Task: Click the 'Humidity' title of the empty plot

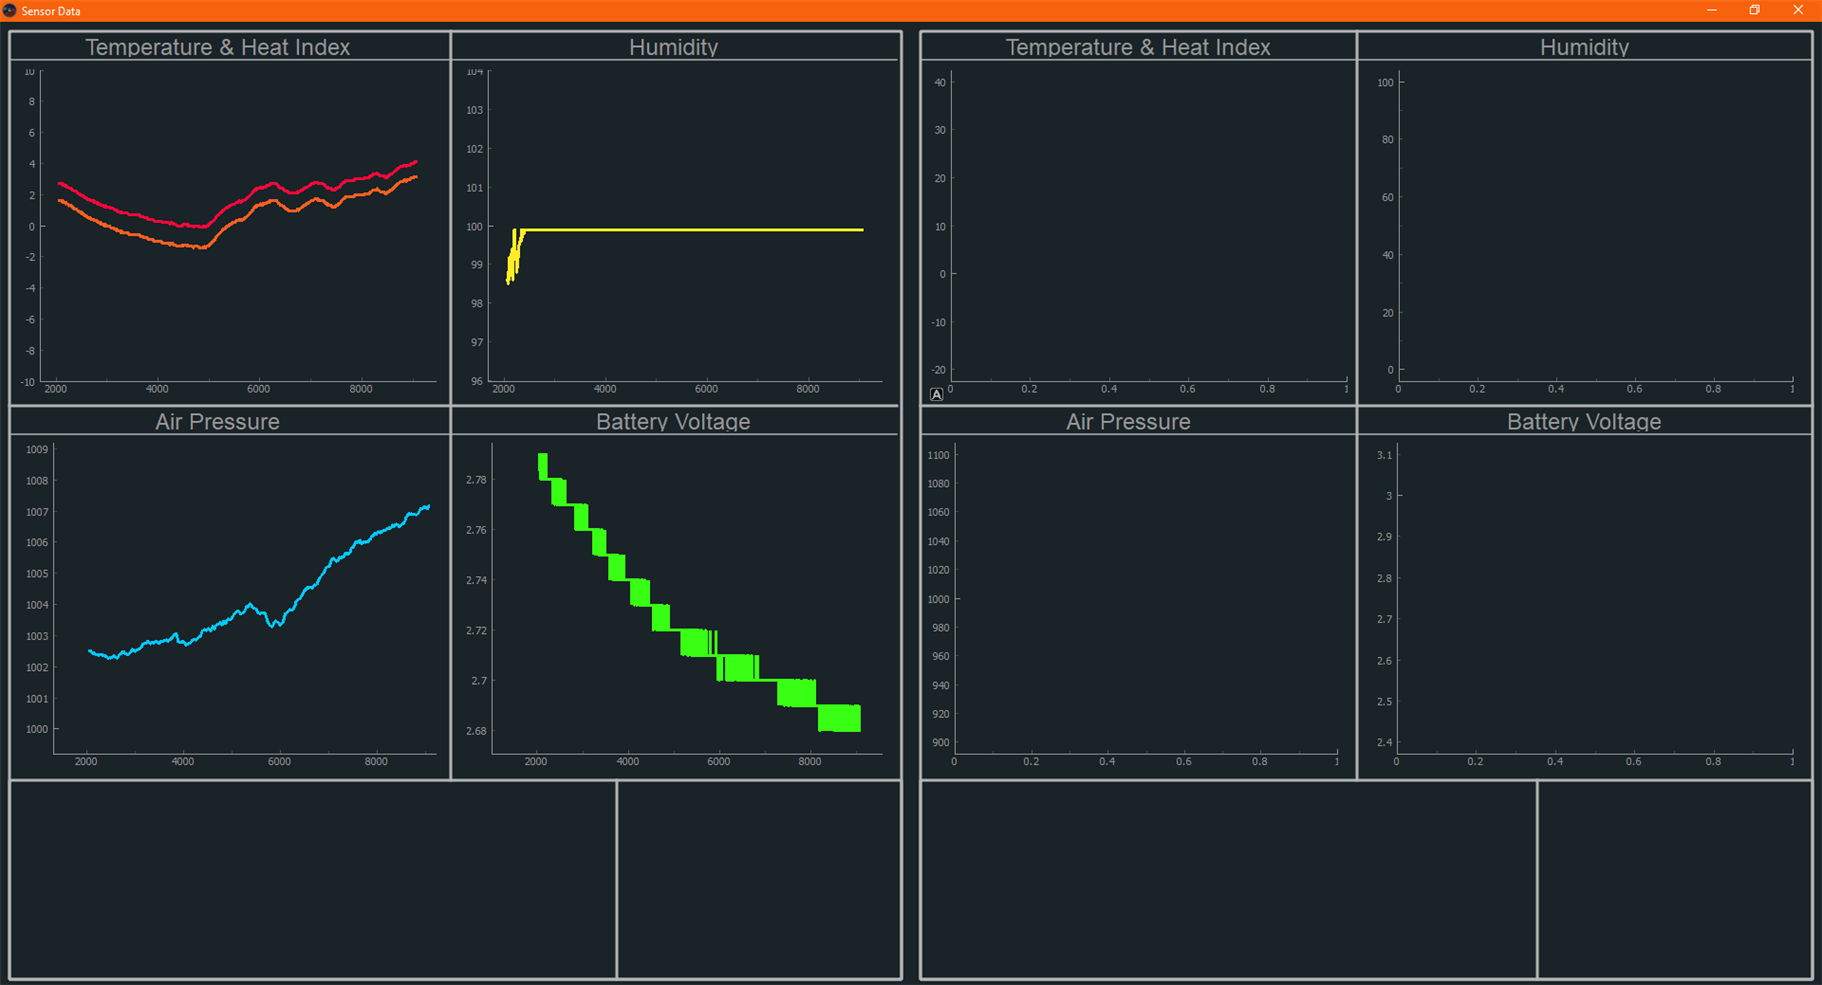Action: click(1584, 47)
